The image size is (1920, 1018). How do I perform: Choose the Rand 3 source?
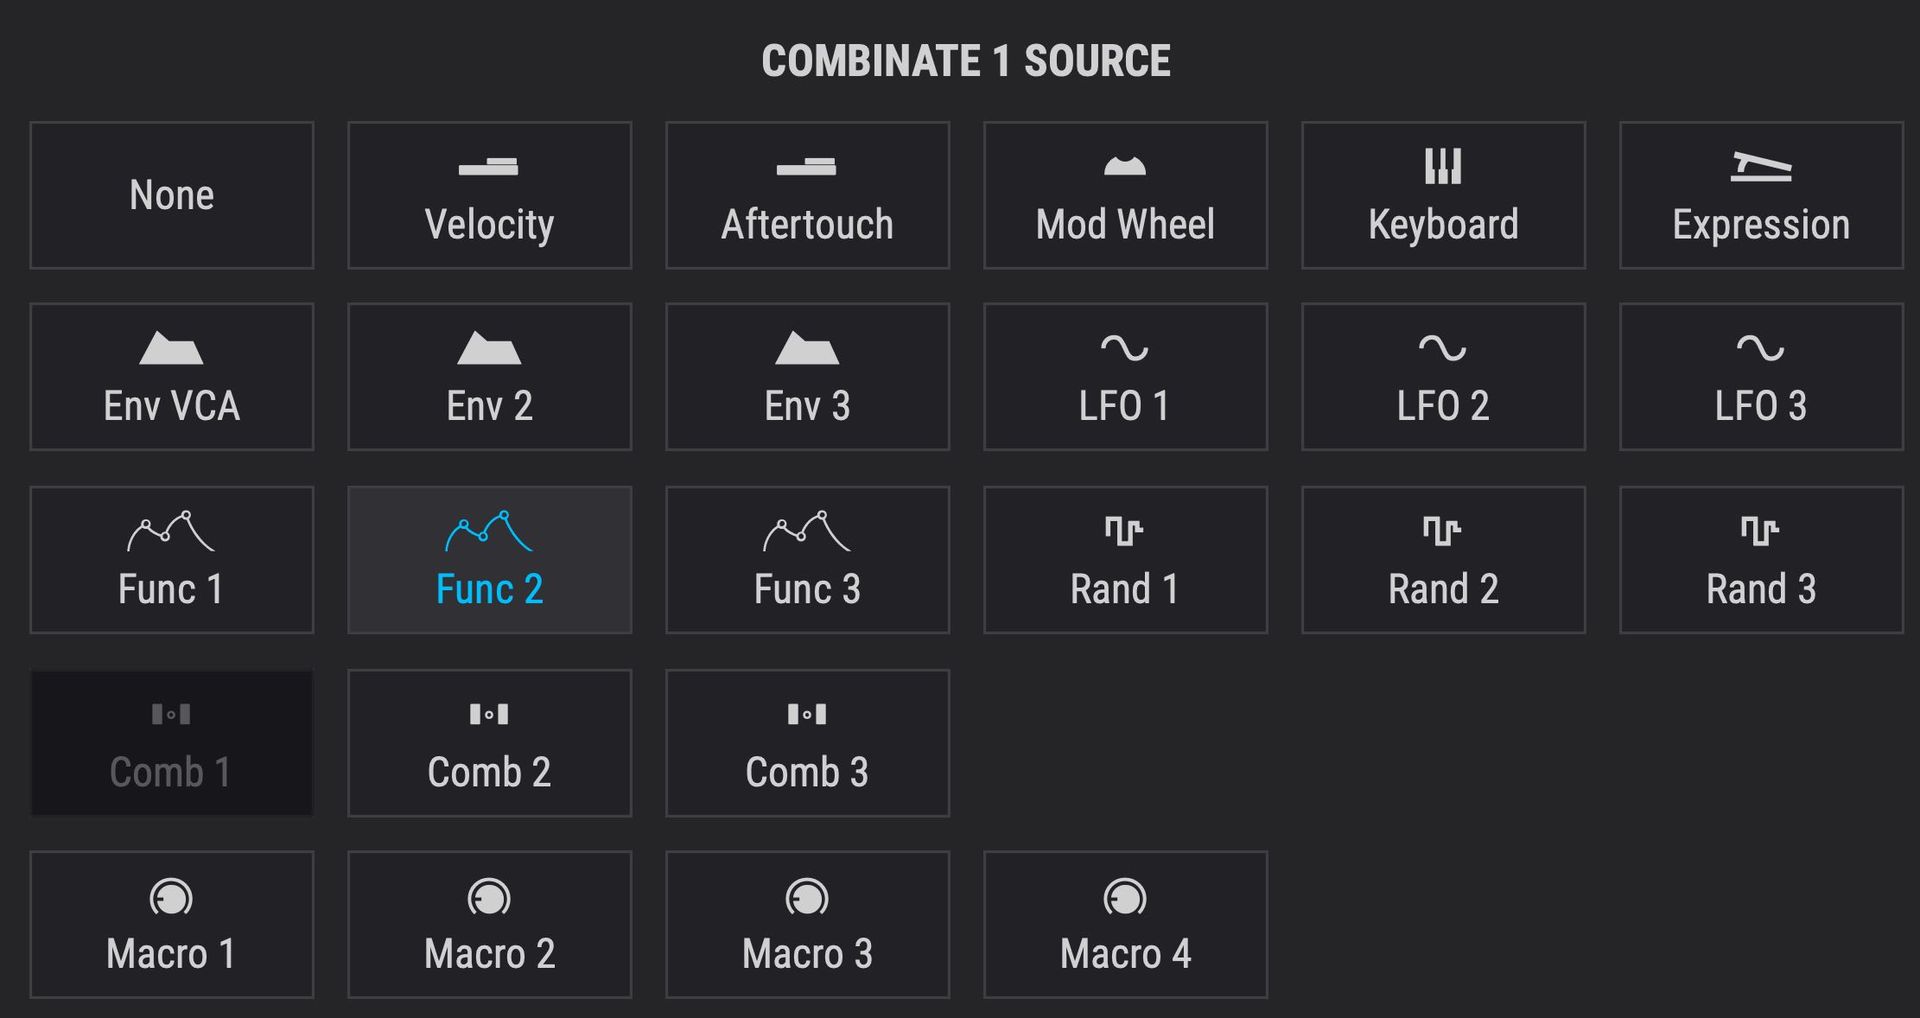pos(1761,560)
